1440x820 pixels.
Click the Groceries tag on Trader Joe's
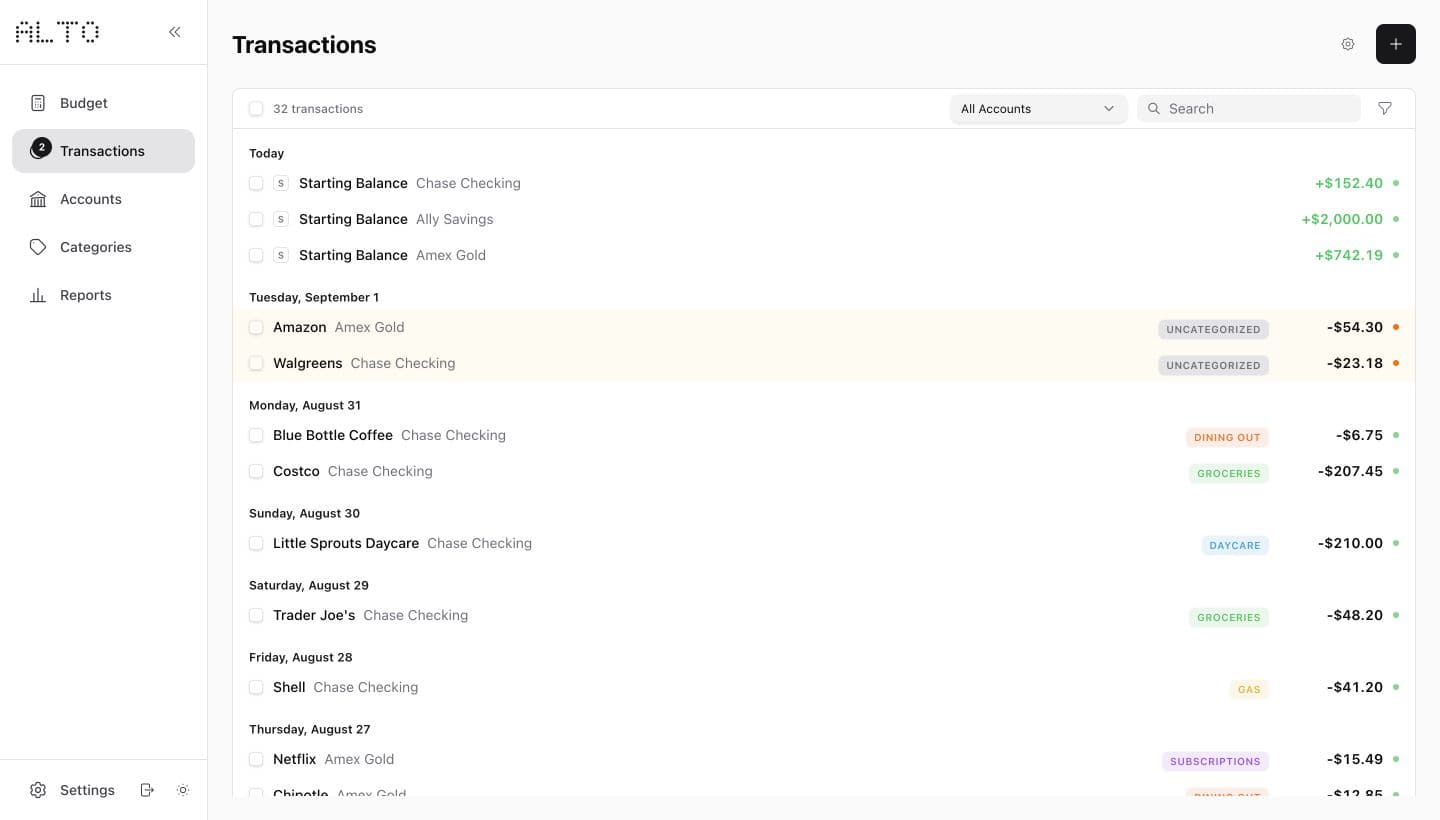coord(1229,617)
